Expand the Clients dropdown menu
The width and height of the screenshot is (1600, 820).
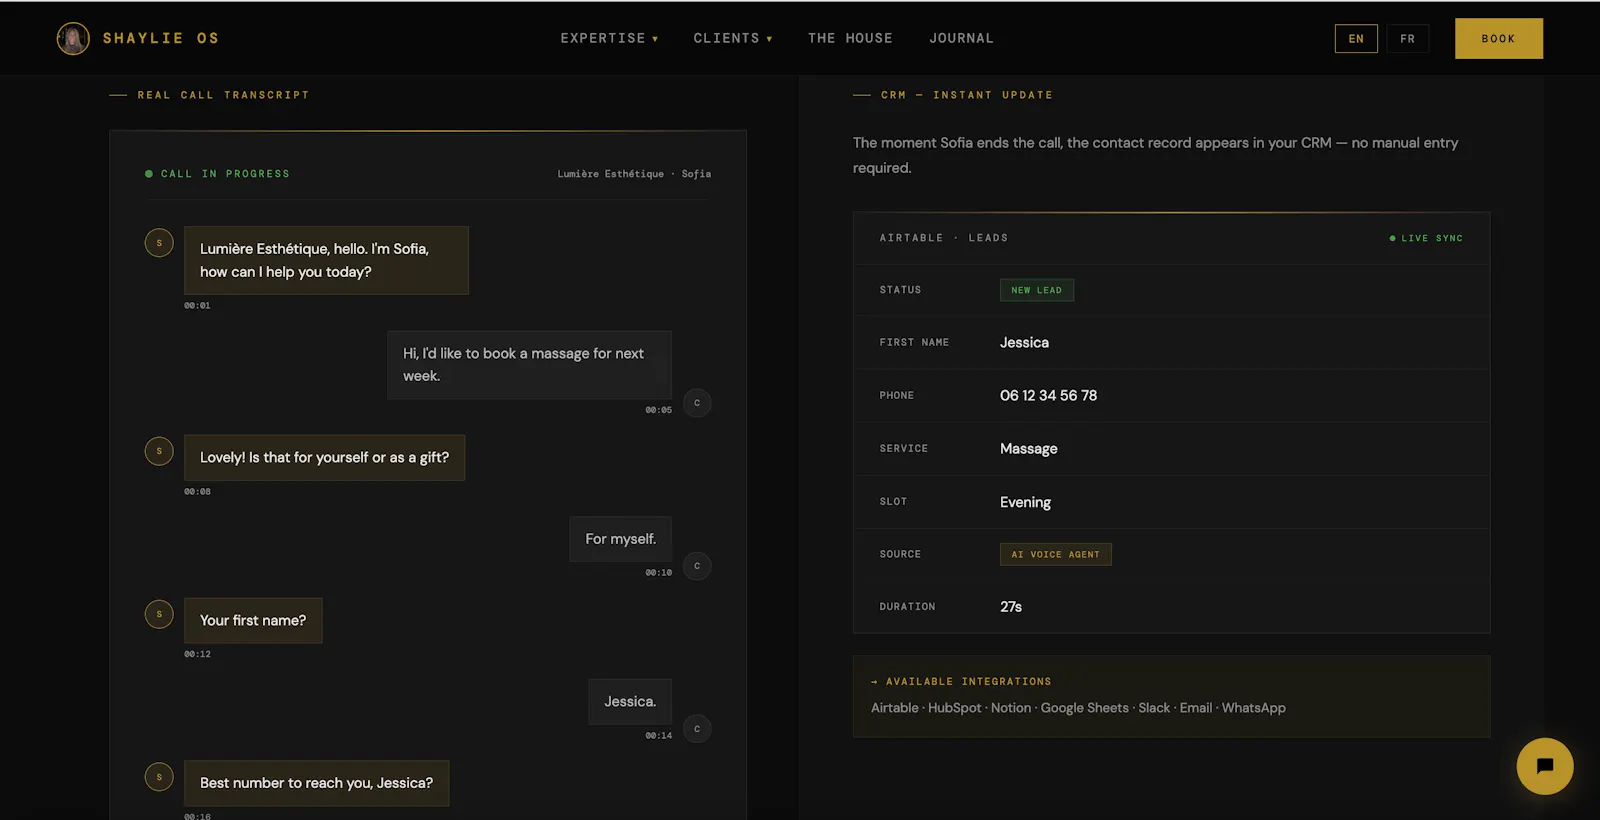pyautogui.click(x=733, y=38)
